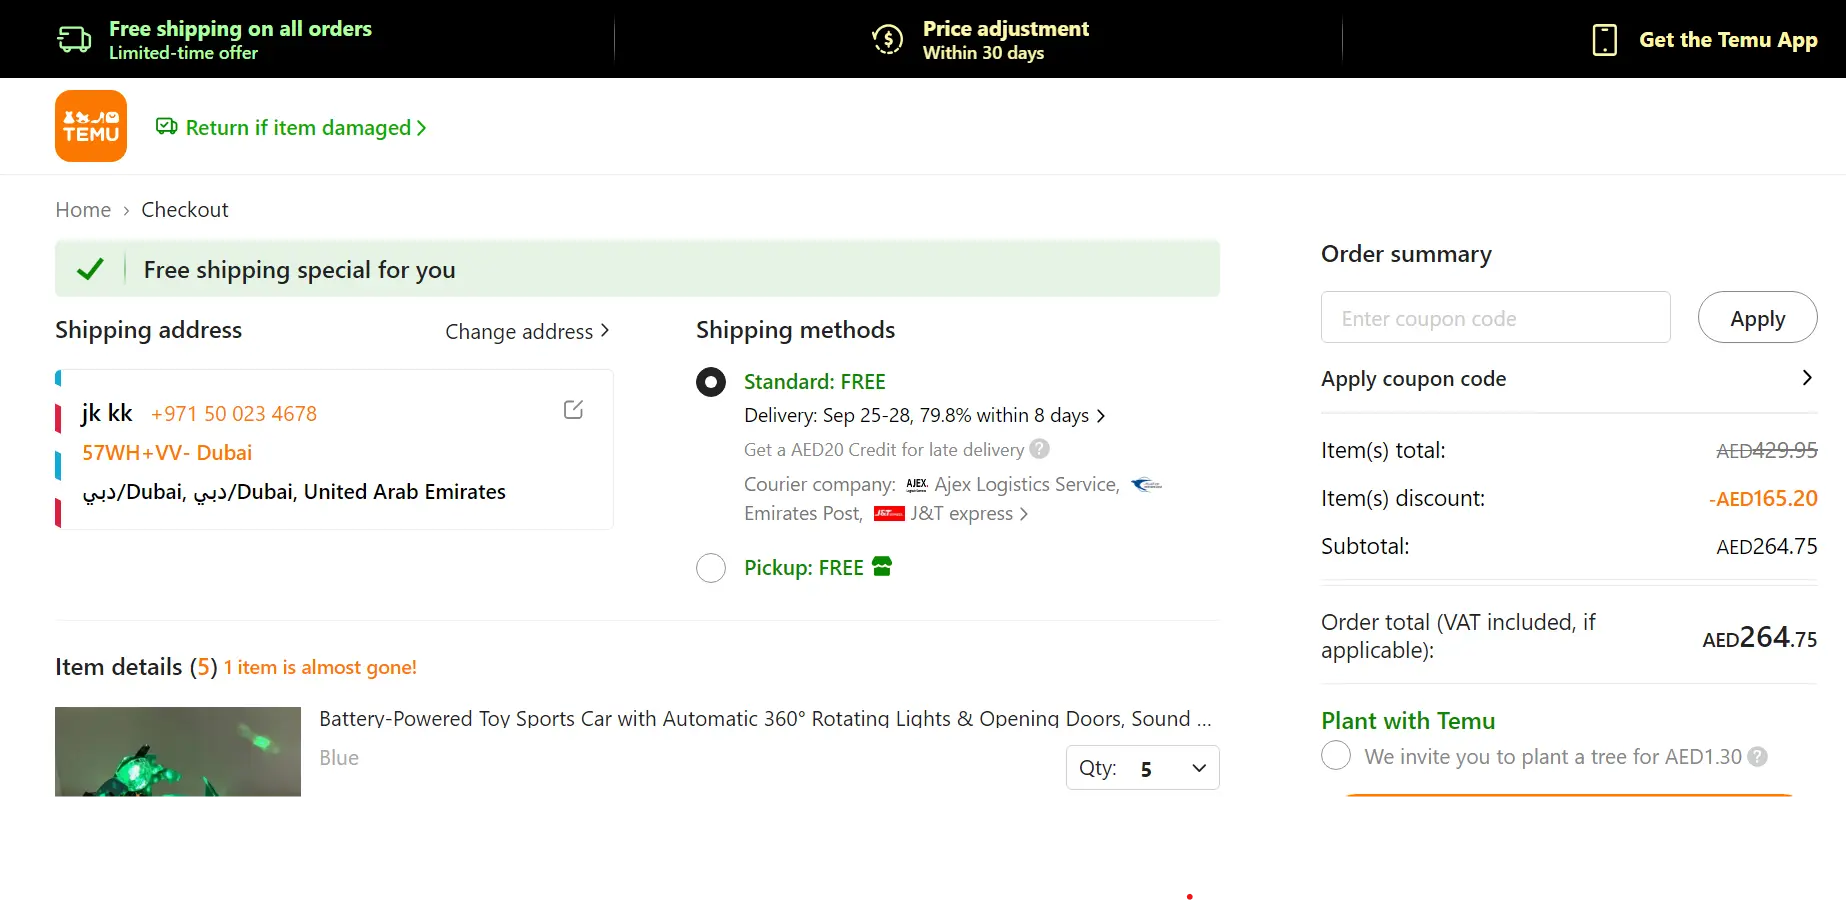Click the coupon code input field

tap(1494, 317)
